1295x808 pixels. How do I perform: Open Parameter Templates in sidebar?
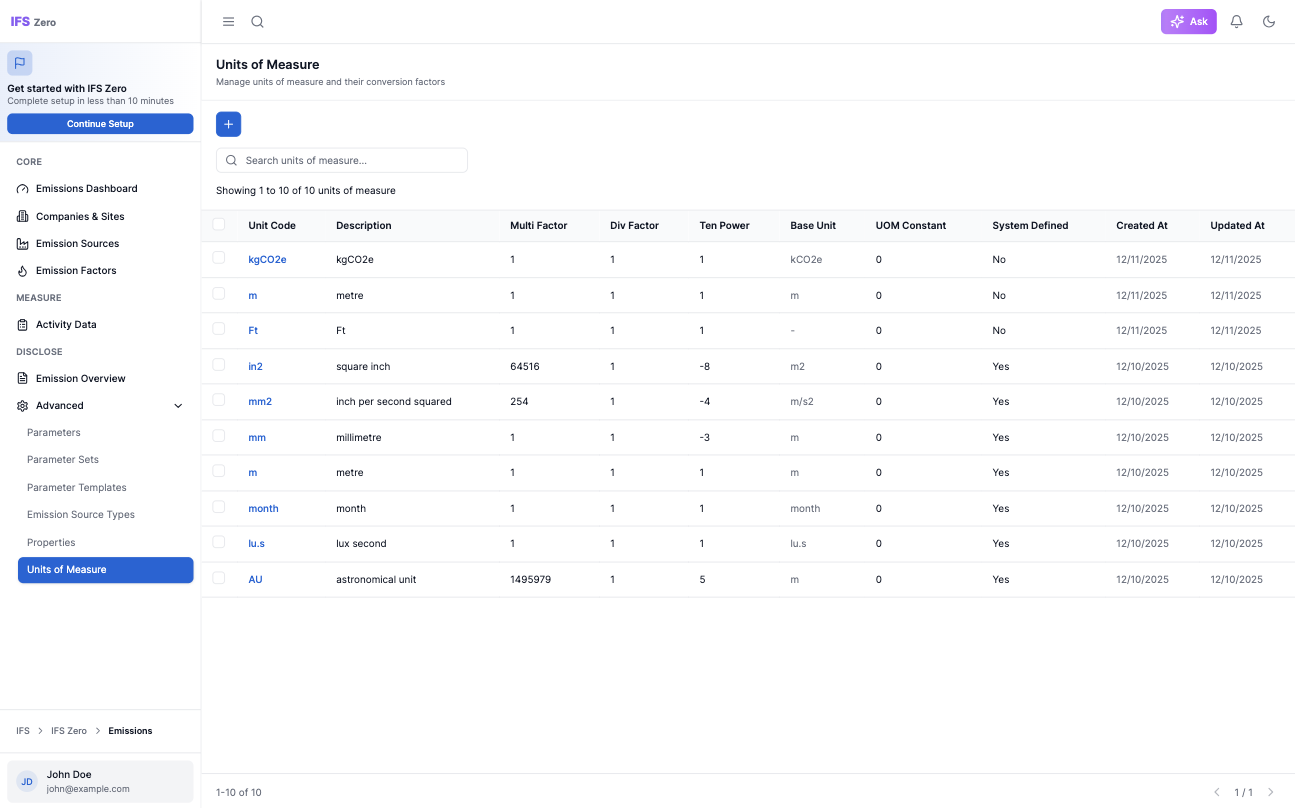[77, 488]
